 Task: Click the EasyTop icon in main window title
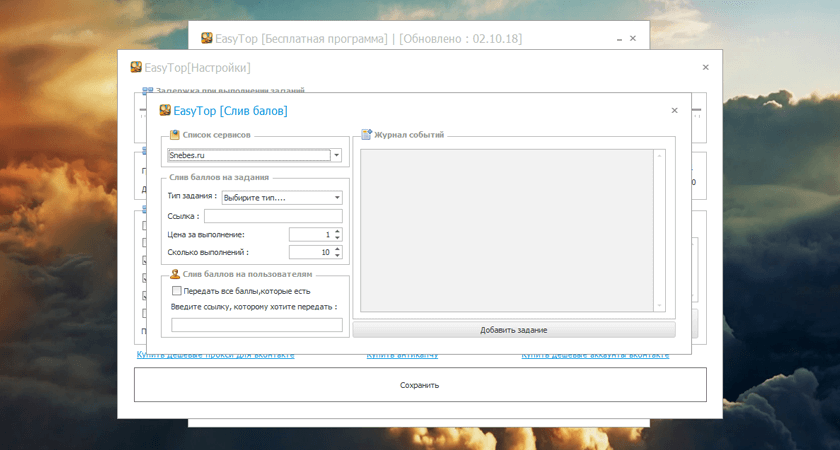[x=207, y=38]
